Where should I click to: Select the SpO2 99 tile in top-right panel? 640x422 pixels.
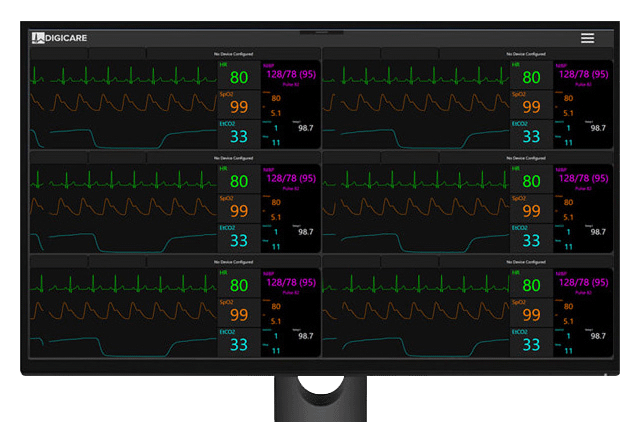531,104
